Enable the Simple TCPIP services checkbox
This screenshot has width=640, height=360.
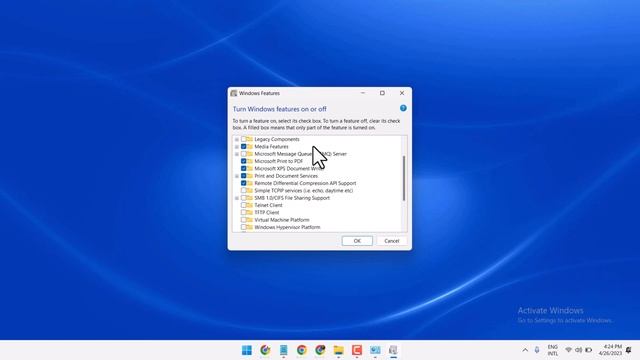(243, 191)
